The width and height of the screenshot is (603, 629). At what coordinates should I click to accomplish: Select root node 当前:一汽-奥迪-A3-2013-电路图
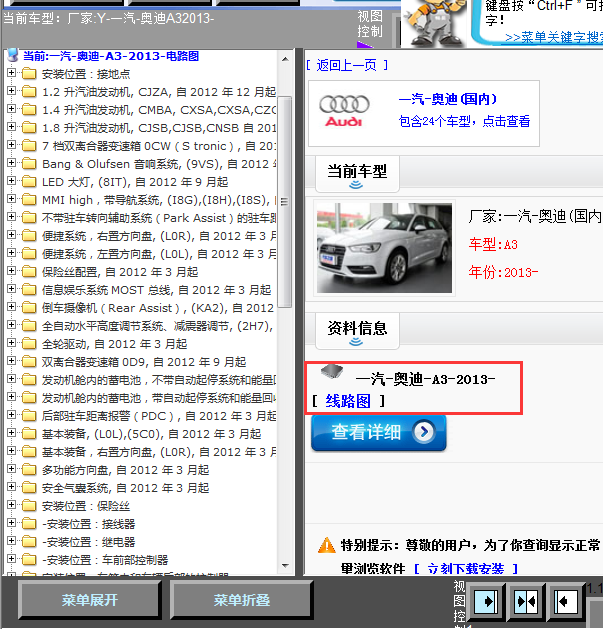coord(111,56)
